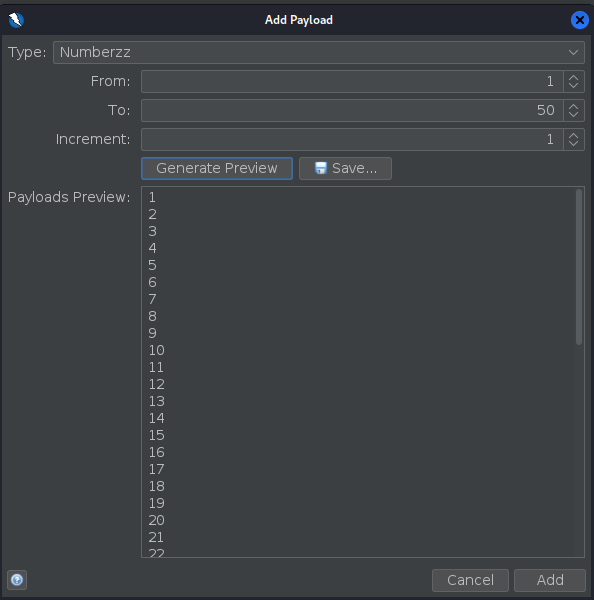Viewport: 594px width, 600px height.
Task: Select payload line 10 in preview
Action: tap(157, 350)
